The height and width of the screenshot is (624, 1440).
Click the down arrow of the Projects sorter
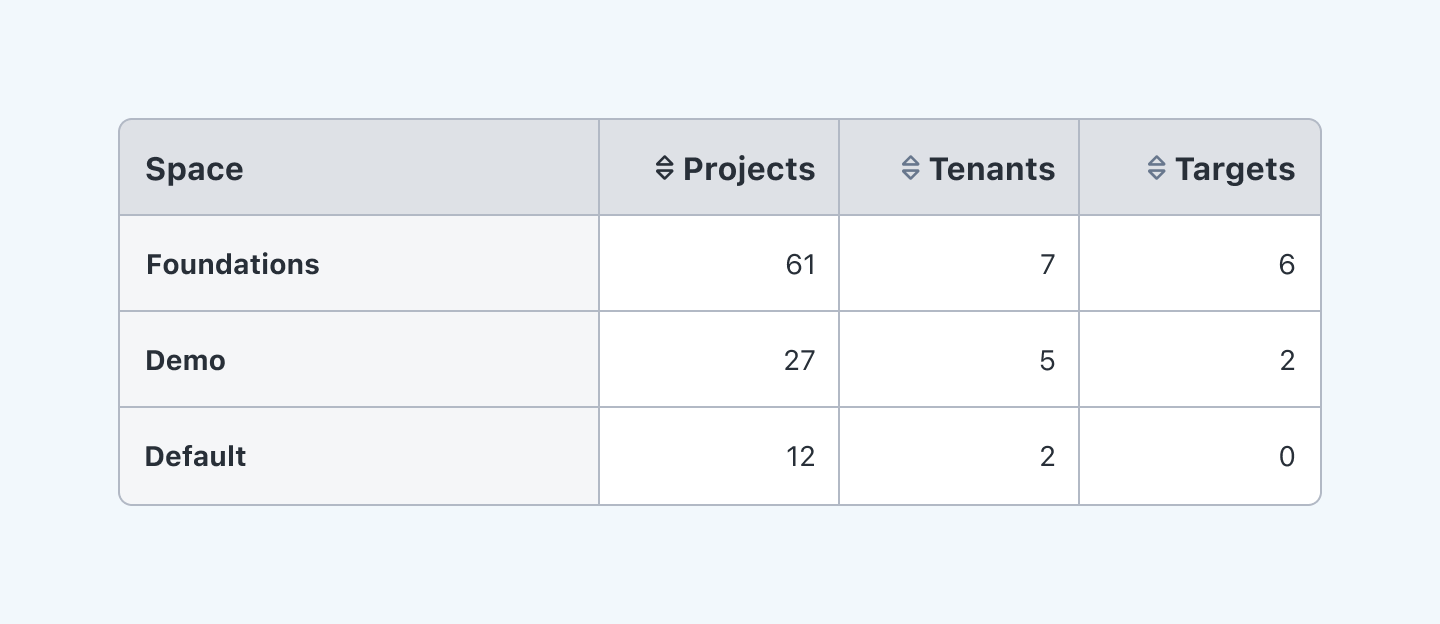[663, 174]
